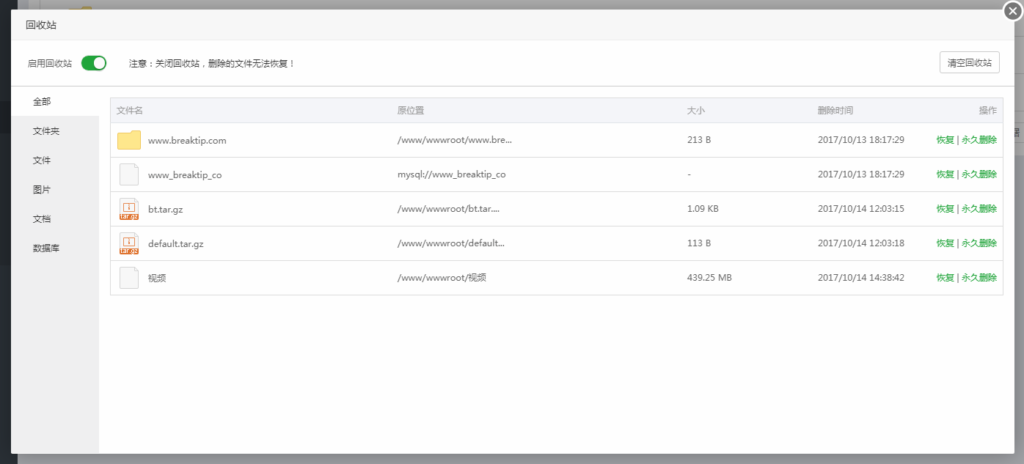Screen dimensions: 1024x464
Task: Restore the www.breaktip.com folder
Action: tap(945, 140)
